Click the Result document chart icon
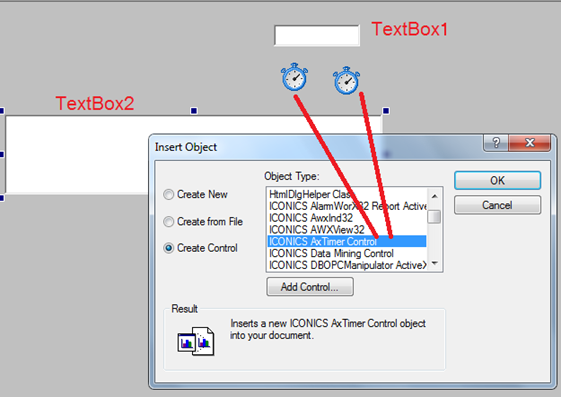Viewport: 561px width, 397px height. click(196, 341)
